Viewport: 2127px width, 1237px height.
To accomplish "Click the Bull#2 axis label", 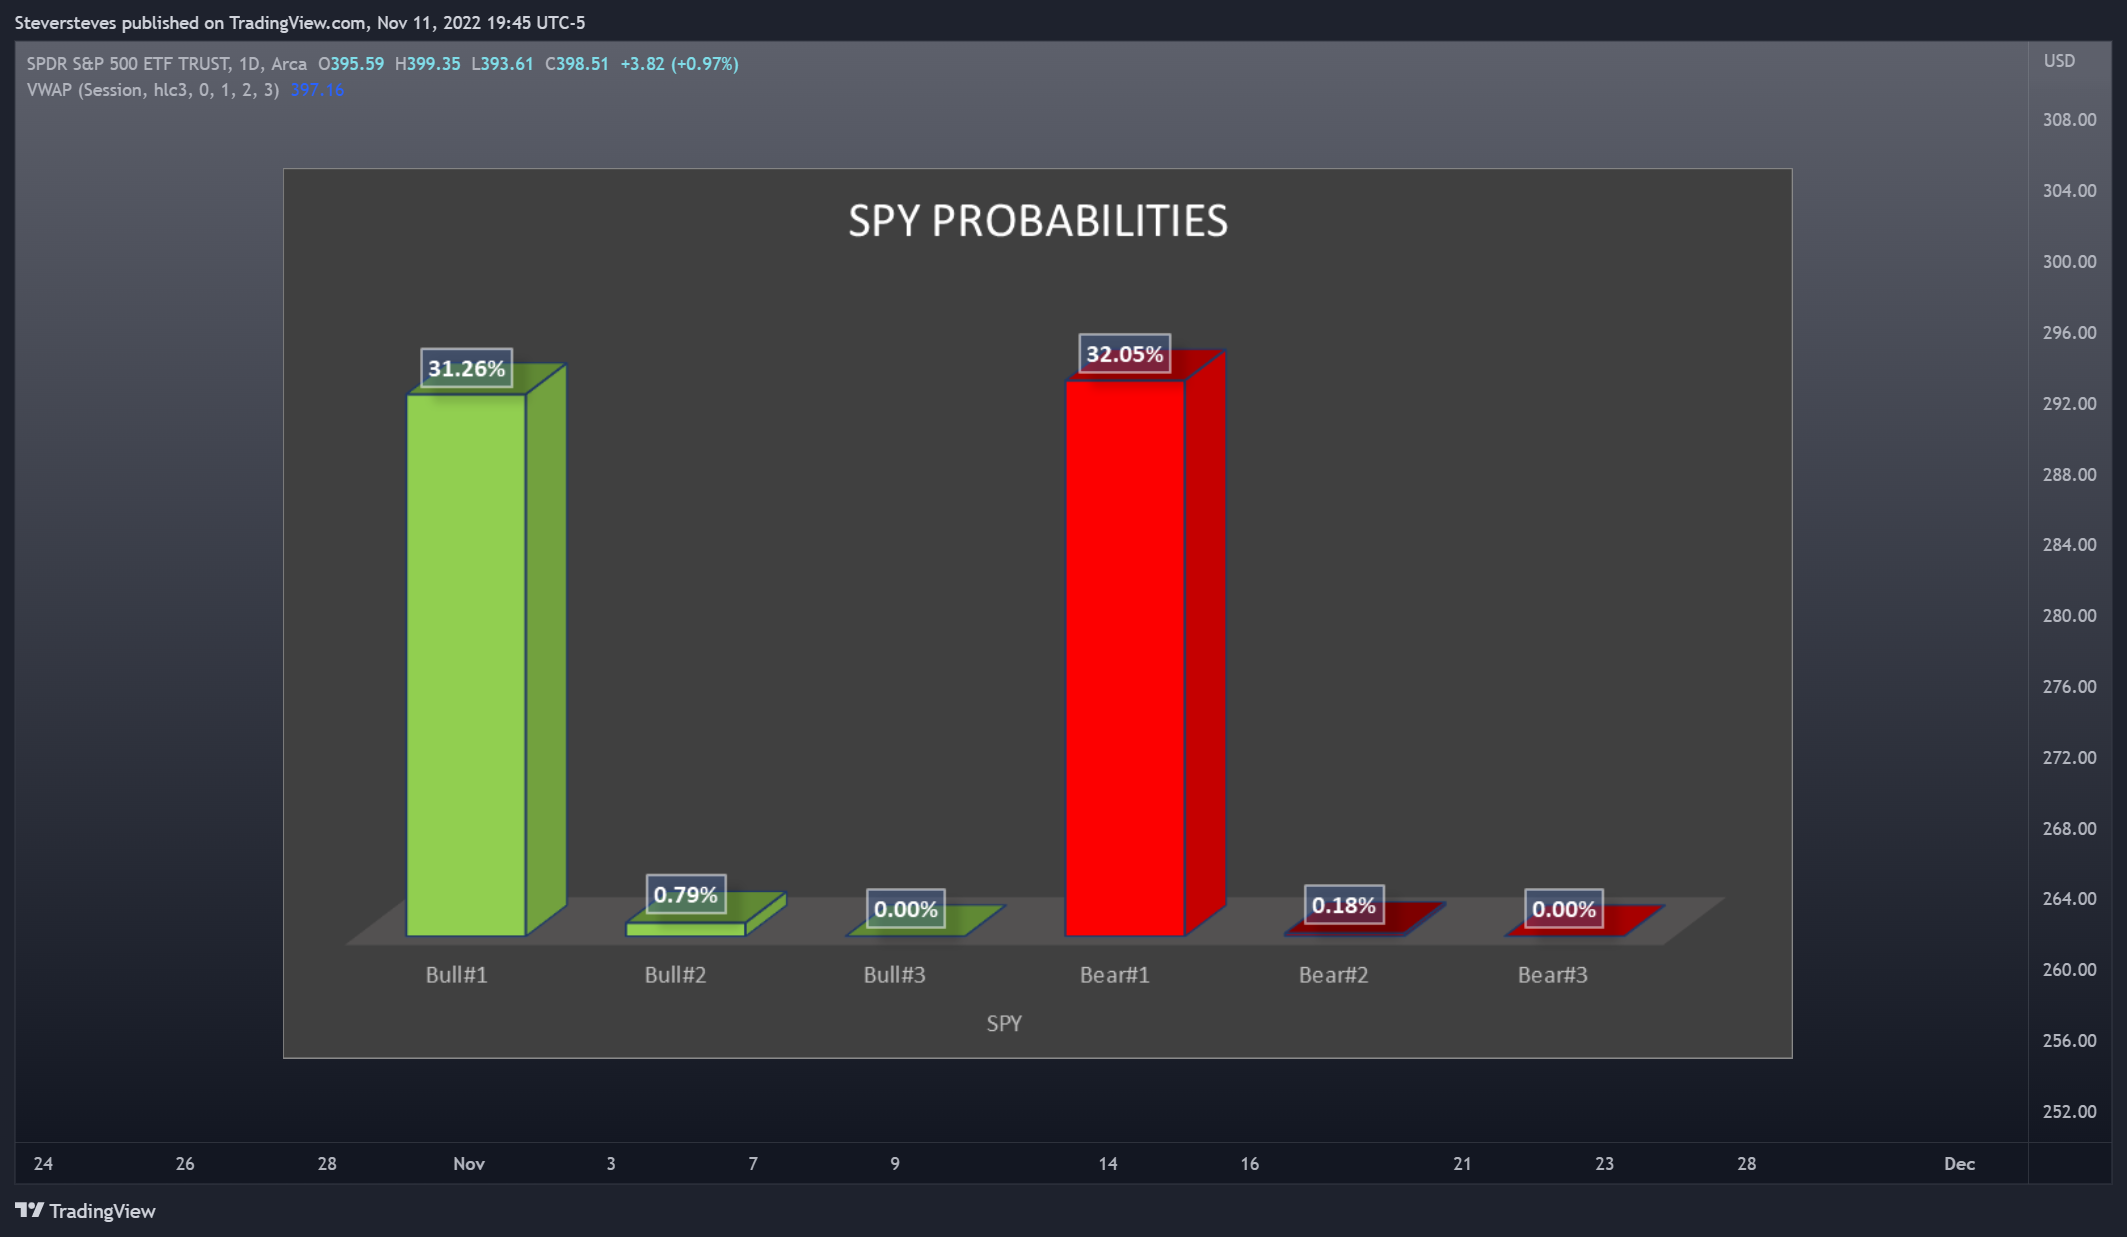I will pyautogui.click(x=676, y=974).
